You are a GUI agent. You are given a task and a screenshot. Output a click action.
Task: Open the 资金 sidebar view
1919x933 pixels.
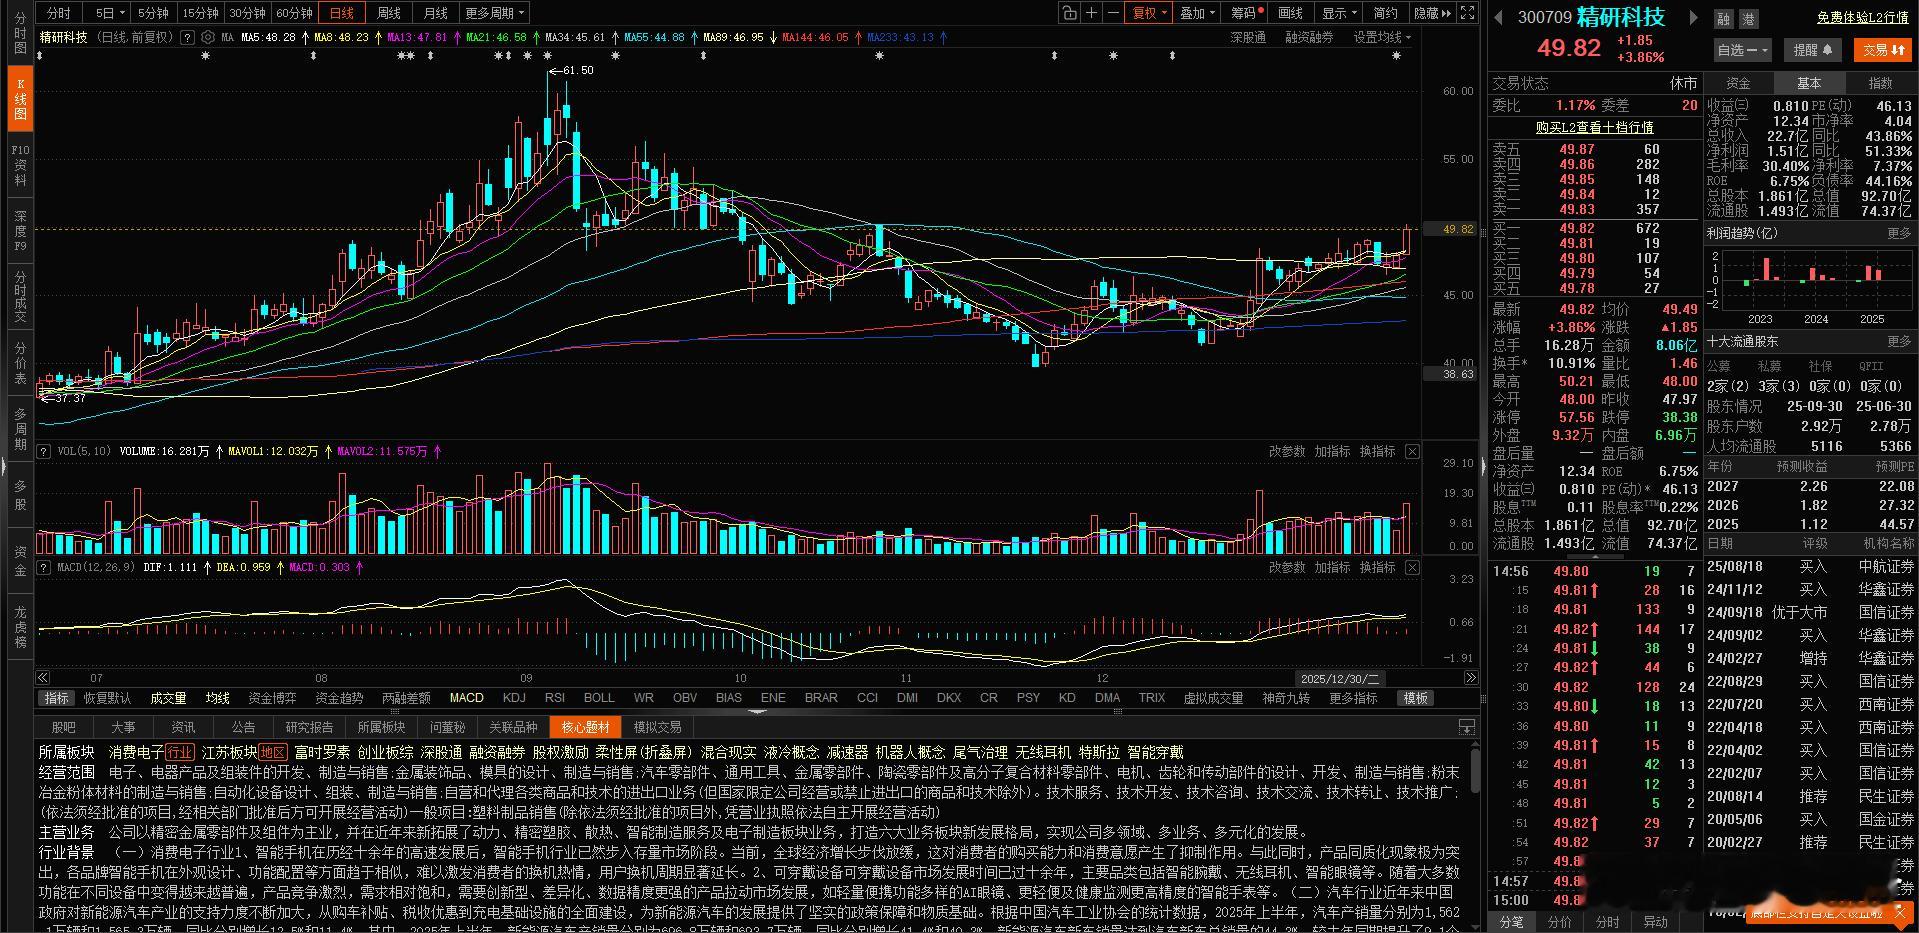20,561
